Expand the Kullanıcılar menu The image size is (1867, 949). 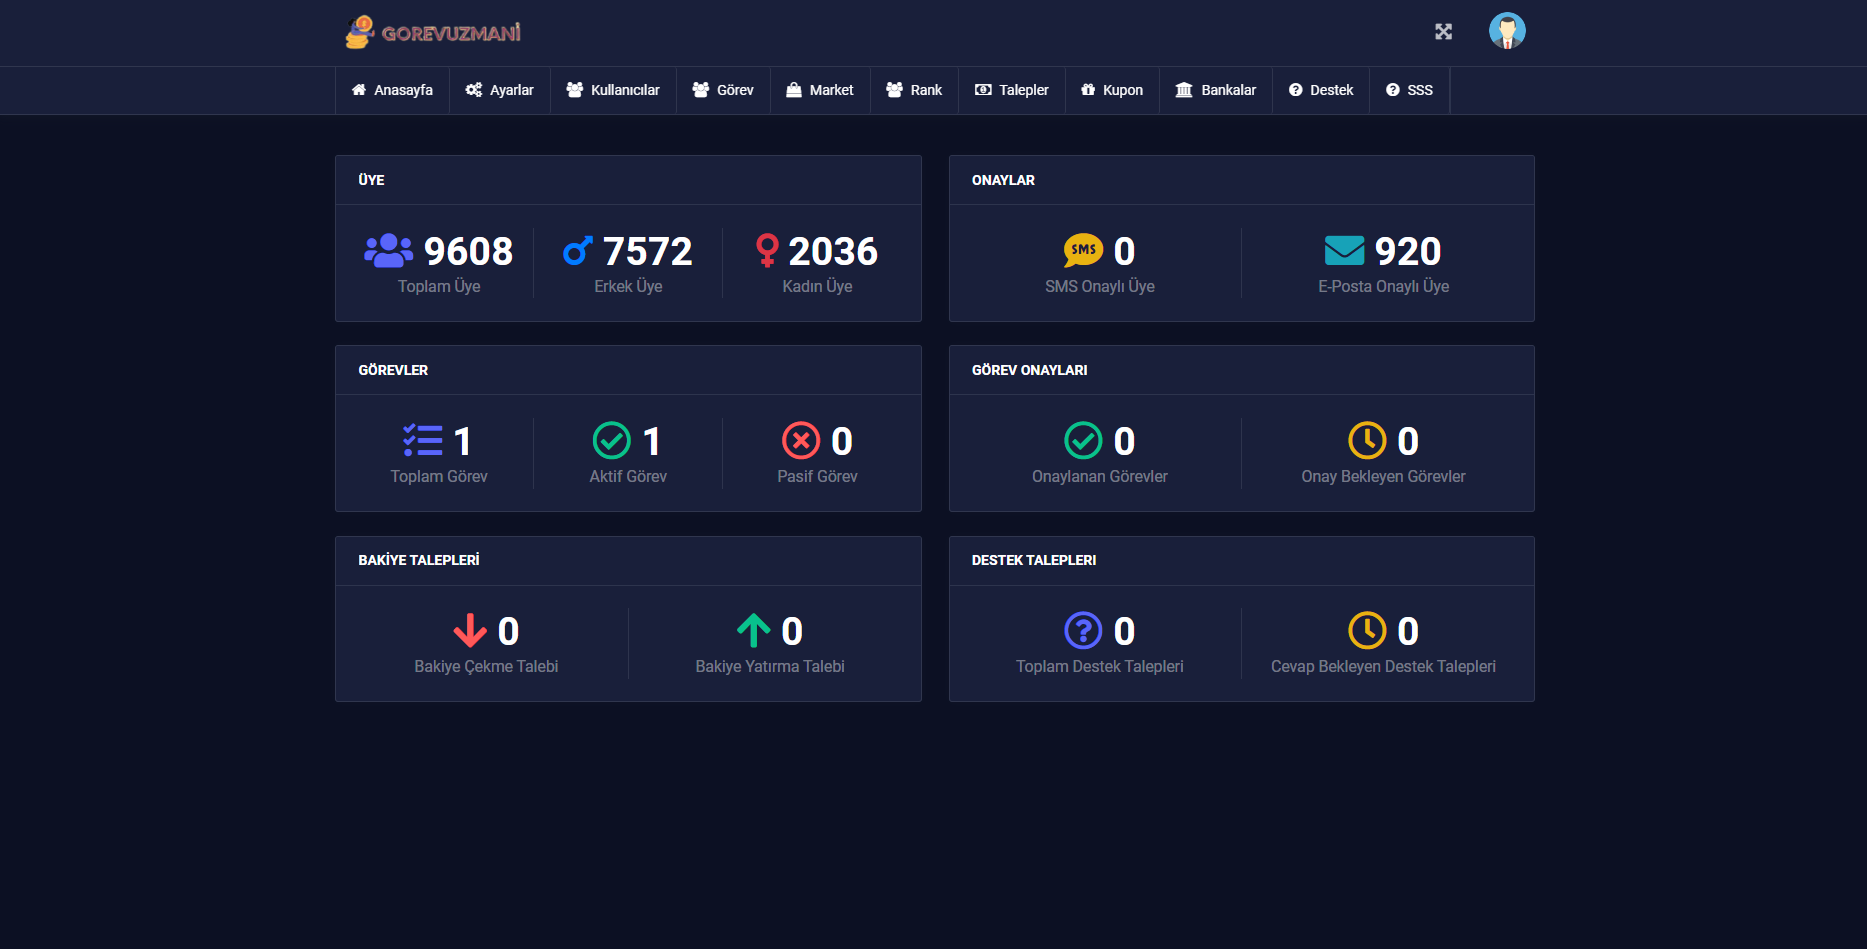pos(613,90)
